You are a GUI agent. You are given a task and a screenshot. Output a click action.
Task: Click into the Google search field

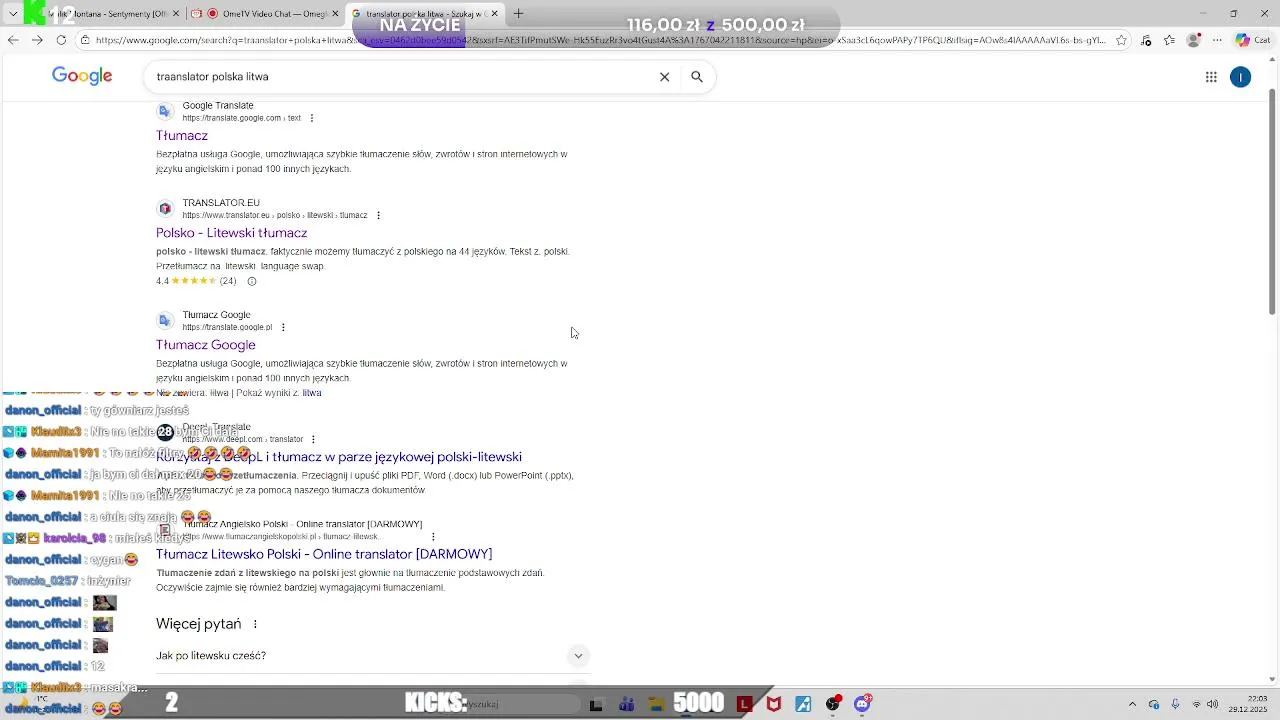(400, 77)
